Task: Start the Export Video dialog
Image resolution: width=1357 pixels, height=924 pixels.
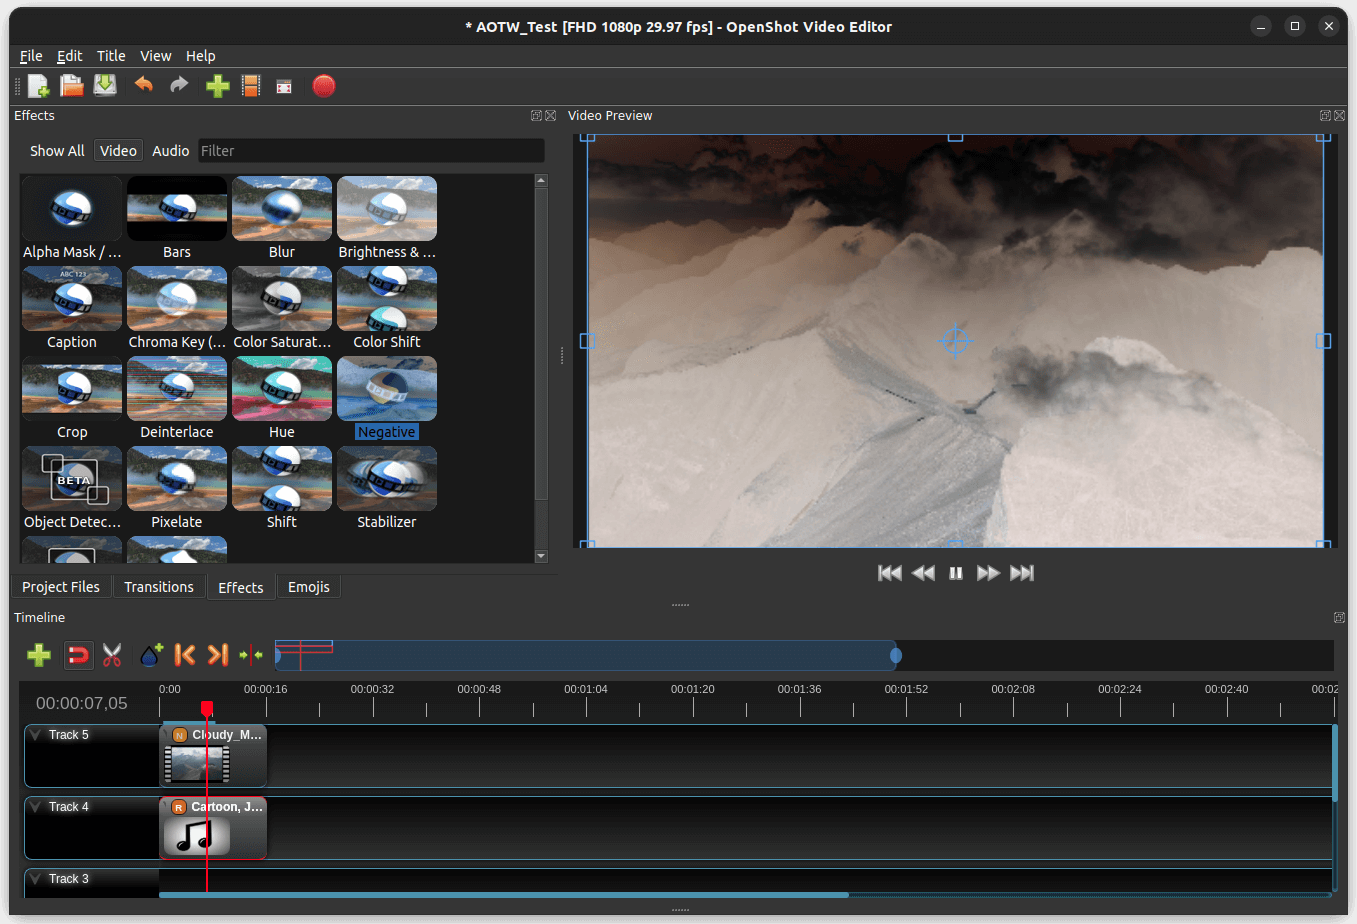Action: coord(283,86)
